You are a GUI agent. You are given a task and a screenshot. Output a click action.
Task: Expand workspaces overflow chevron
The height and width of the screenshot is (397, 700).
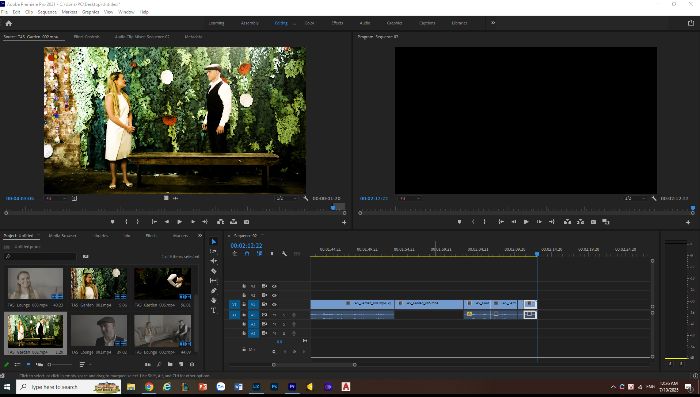pyautogui.click(x=493, y=23)
